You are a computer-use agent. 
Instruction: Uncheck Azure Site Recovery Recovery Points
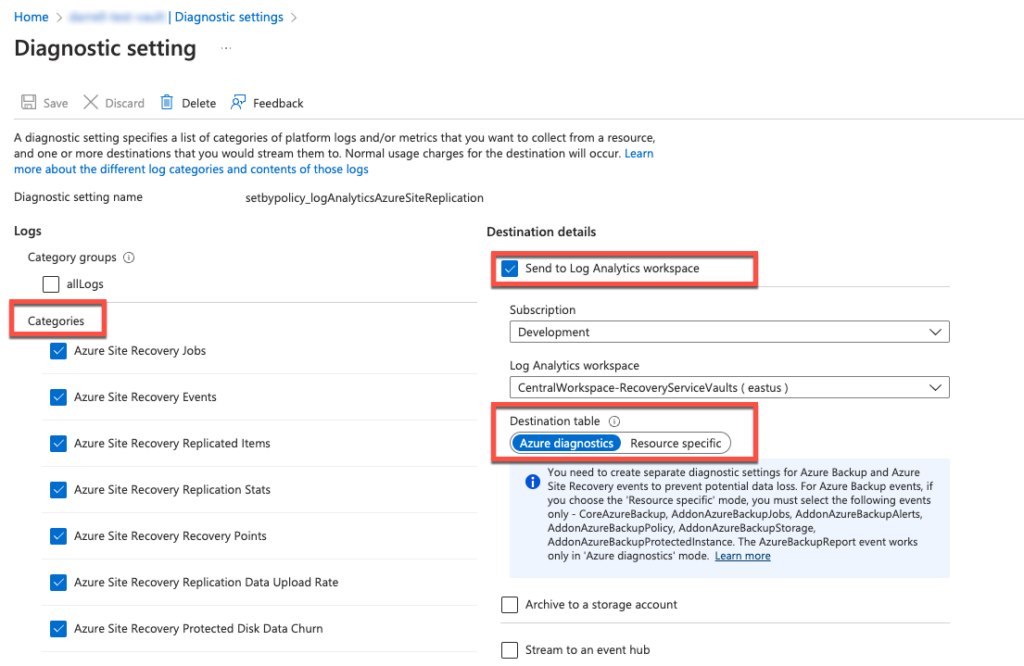[58, 535]
